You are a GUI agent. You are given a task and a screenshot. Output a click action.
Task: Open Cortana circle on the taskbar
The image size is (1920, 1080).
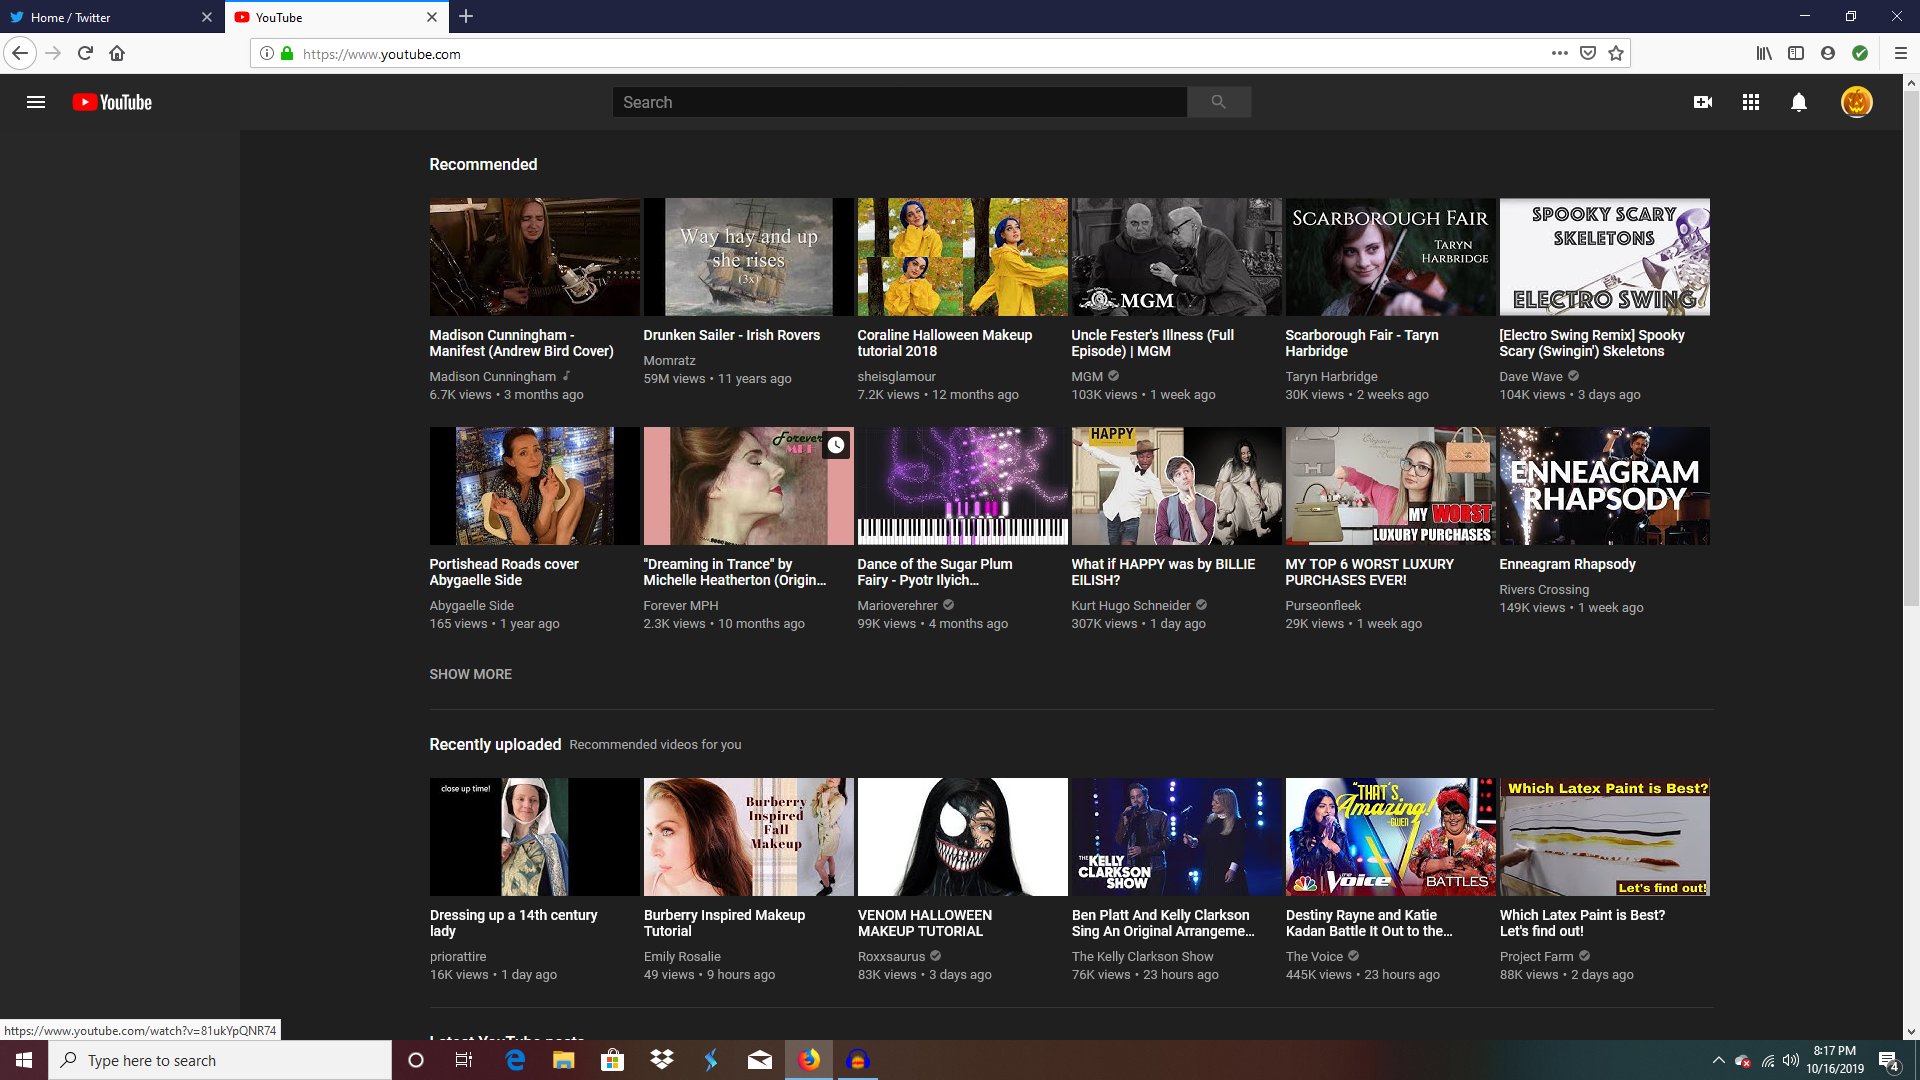coord(416,1060)
